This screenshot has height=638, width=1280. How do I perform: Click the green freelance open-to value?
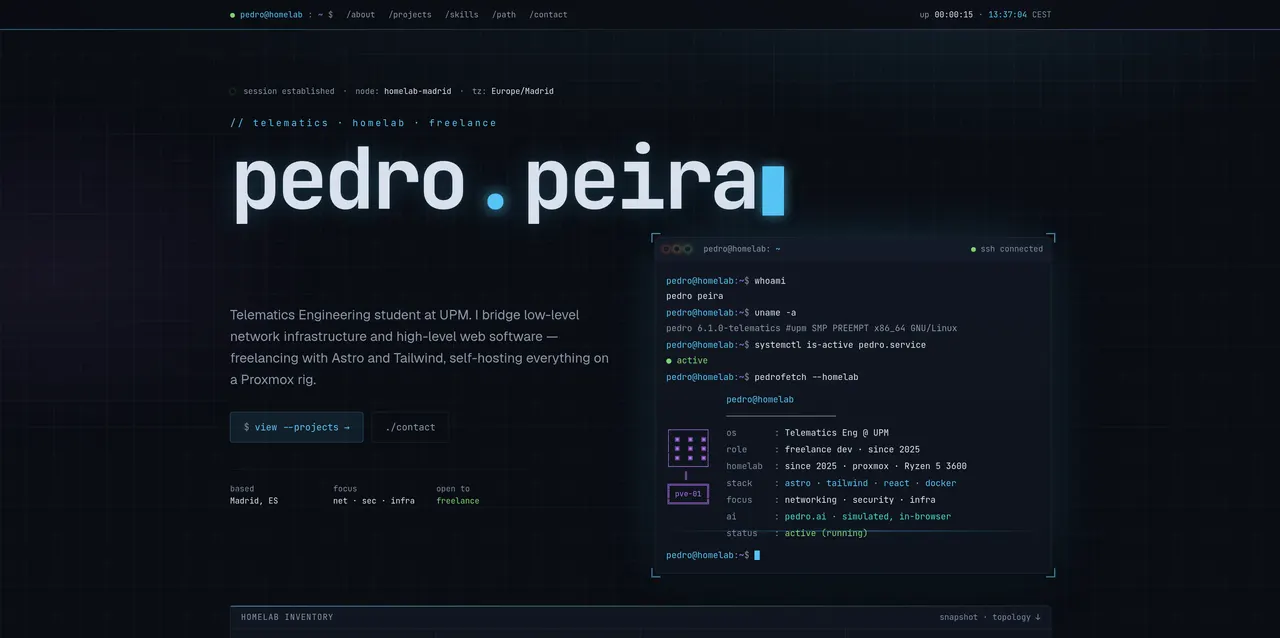457,501
